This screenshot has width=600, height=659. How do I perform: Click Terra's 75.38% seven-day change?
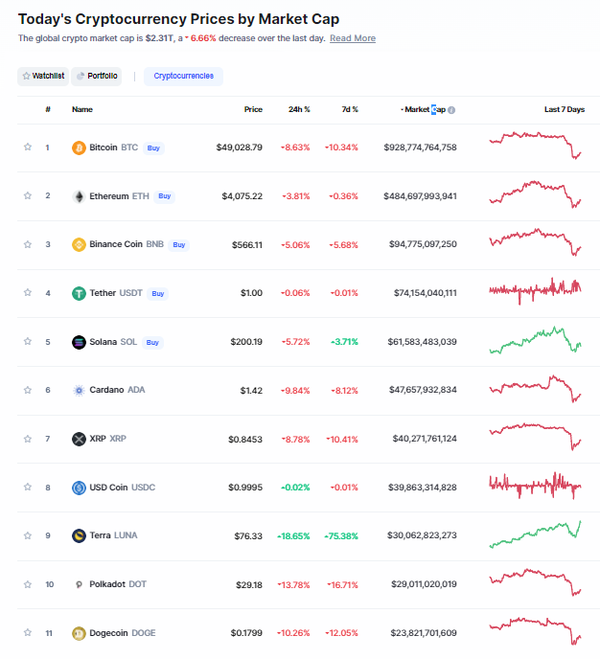342,536
